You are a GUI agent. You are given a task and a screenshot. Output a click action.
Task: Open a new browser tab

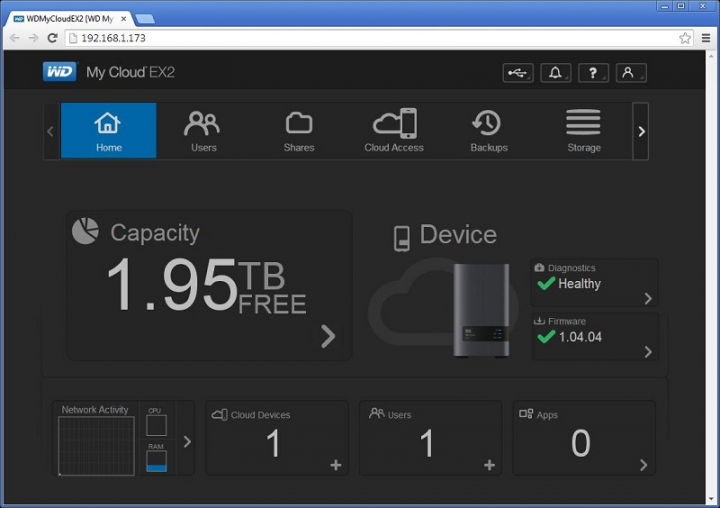(x=145, y=19)
